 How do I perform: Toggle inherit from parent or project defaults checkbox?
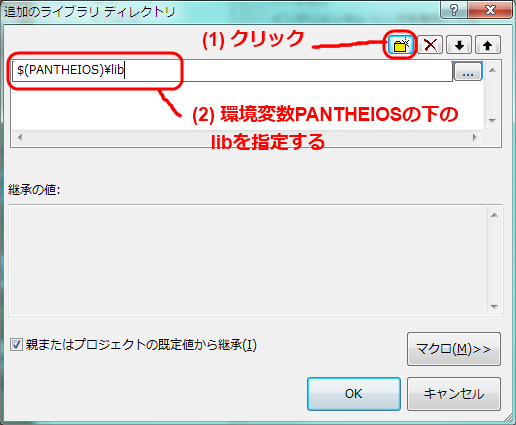tap(16, 344)
